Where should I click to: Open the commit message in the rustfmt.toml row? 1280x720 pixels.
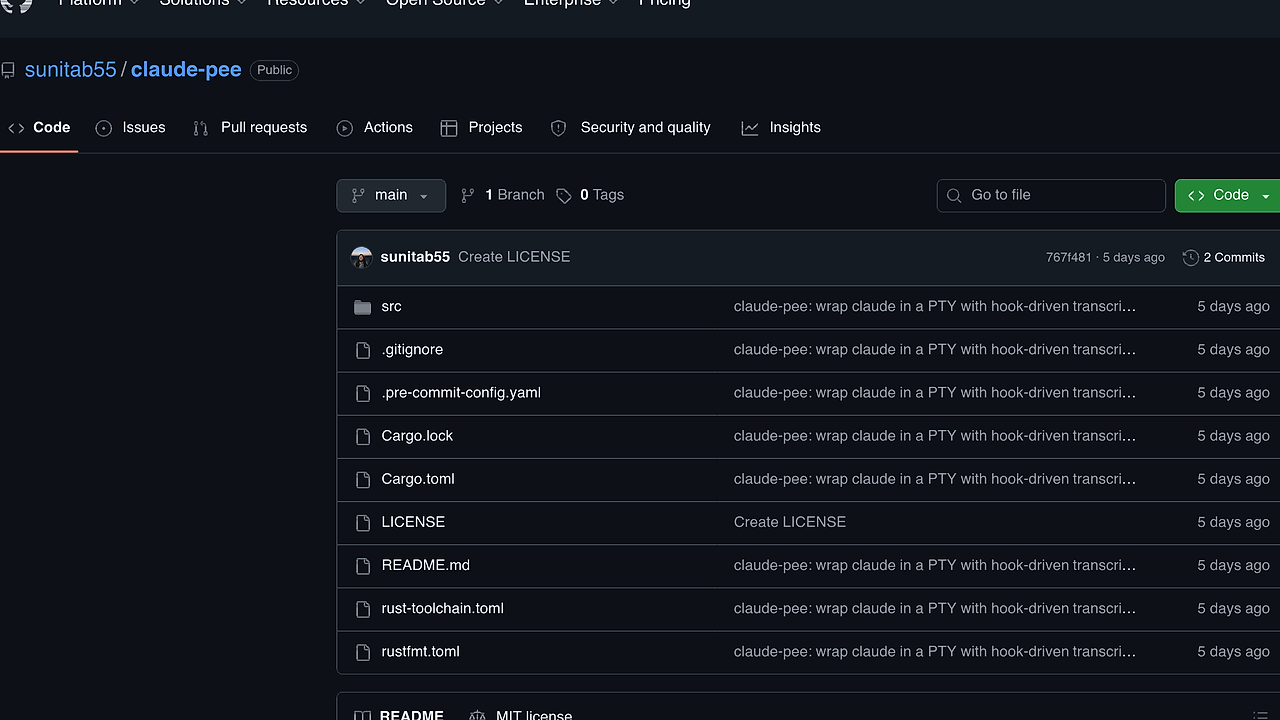pyautogui.click(x=935, y=651)
